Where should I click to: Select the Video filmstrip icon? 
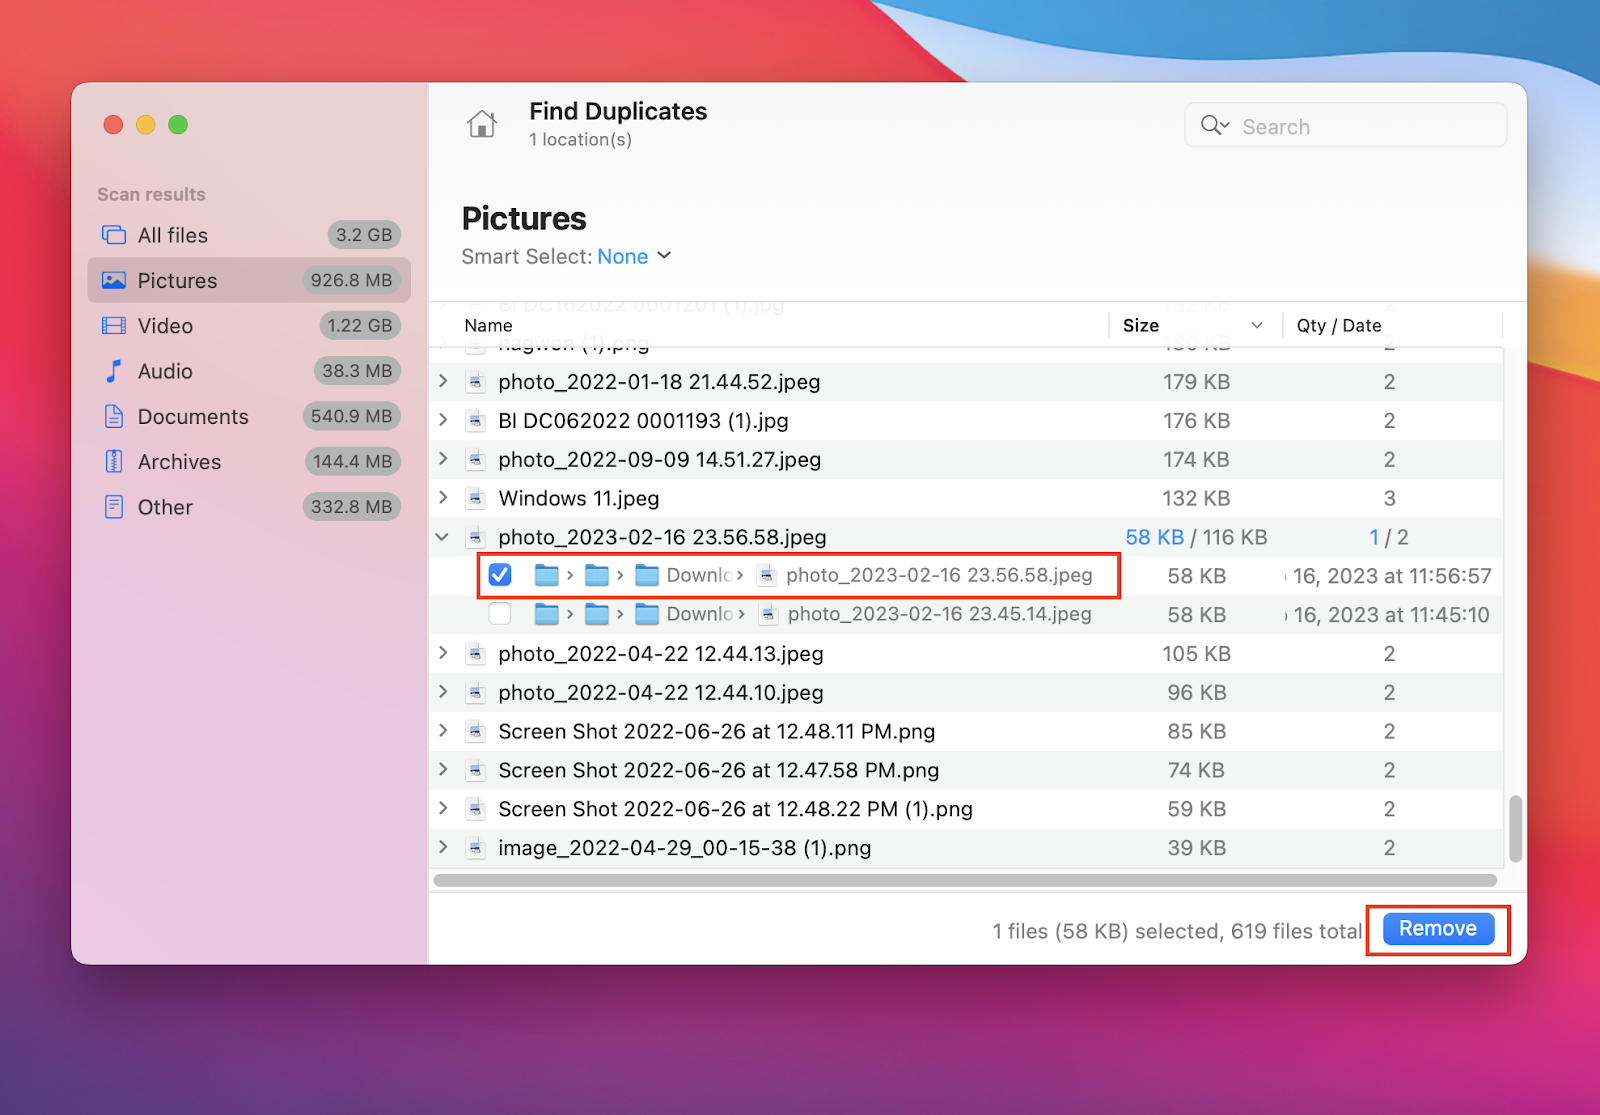point(114,326)
